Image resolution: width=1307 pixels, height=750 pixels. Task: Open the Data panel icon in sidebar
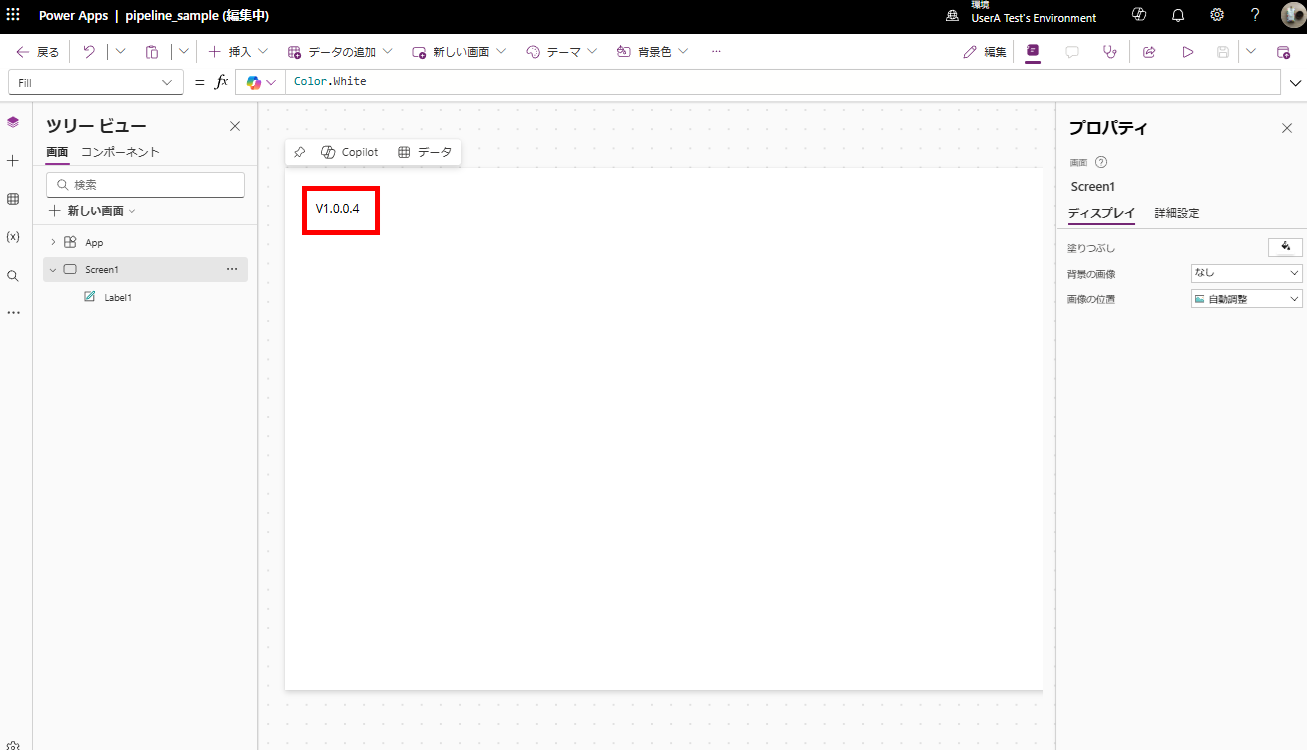tap(13, 198)
